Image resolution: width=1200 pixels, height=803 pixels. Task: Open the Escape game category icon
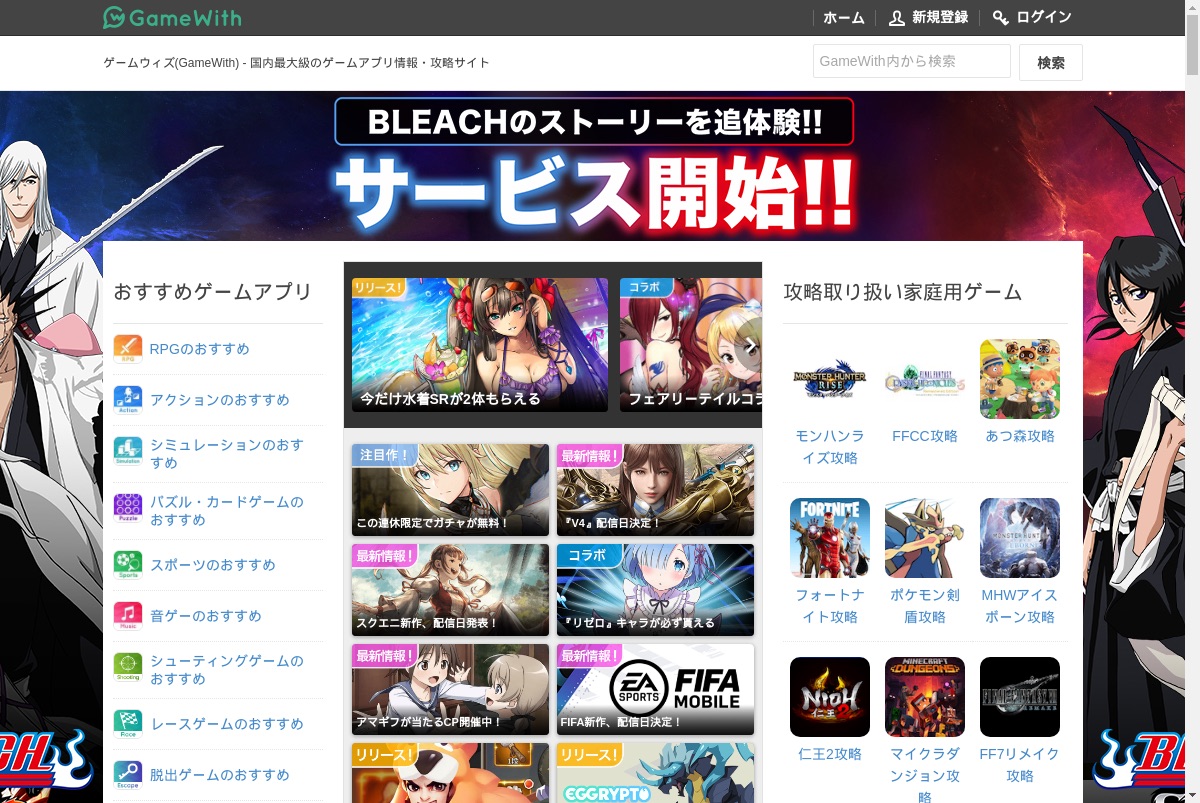[x=128, y=775]
